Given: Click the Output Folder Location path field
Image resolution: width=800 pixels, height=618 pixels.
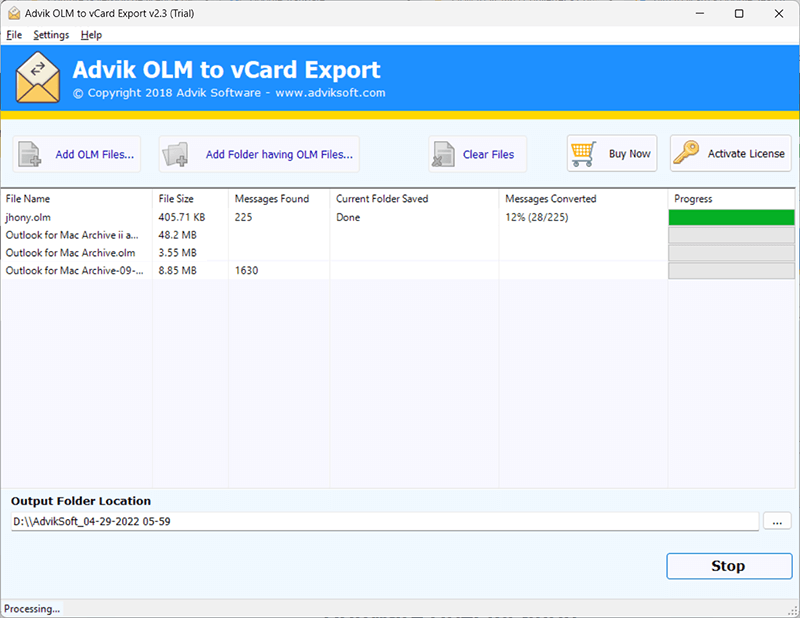Looking at the screenshot, I should click(385, 522).
